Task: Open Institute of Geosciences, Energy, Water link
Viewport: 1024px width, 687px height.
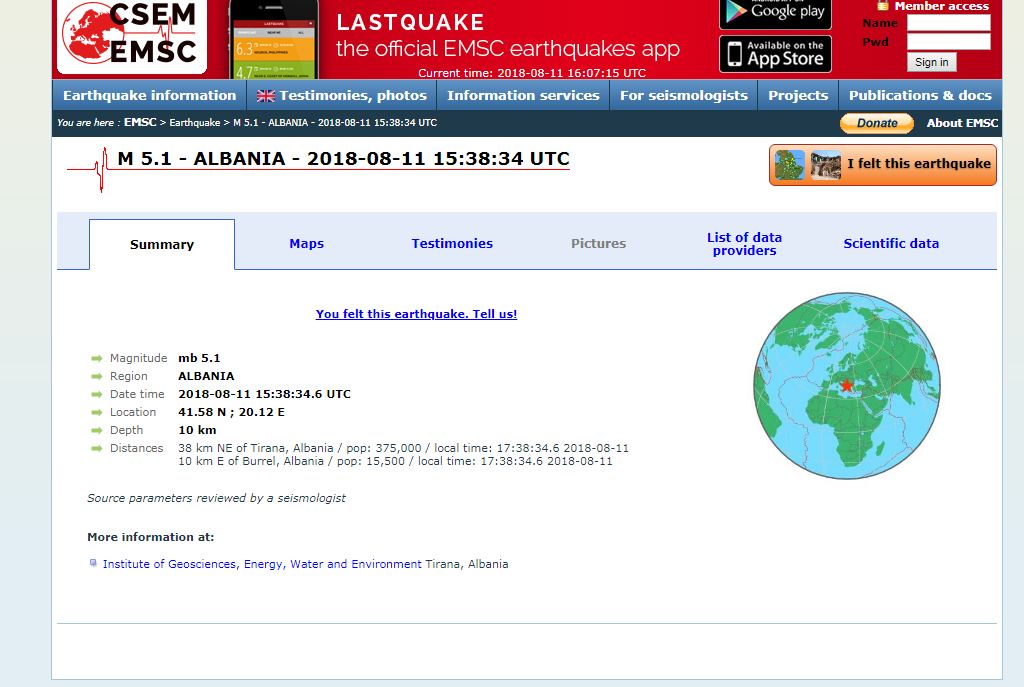Action: pyautogui.click(x=262, y=564)
